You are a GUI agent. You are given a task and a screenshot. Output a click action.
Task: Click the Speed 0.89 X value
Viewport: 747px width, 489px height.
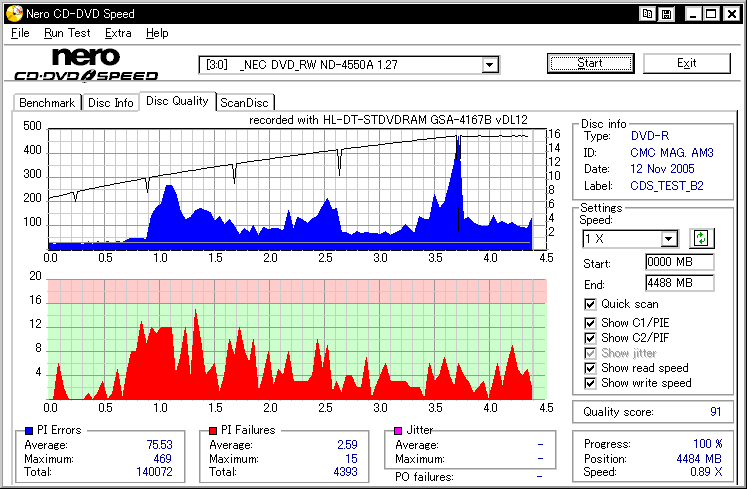pos(706,472)
